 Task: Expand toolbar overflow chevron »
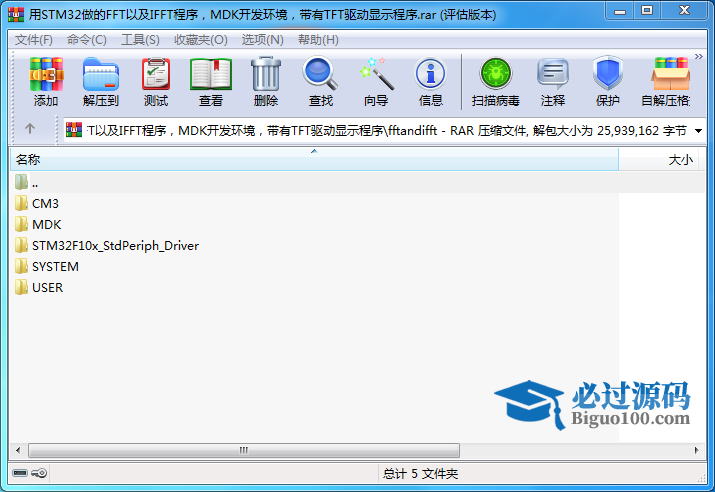(x=699, y=57)
